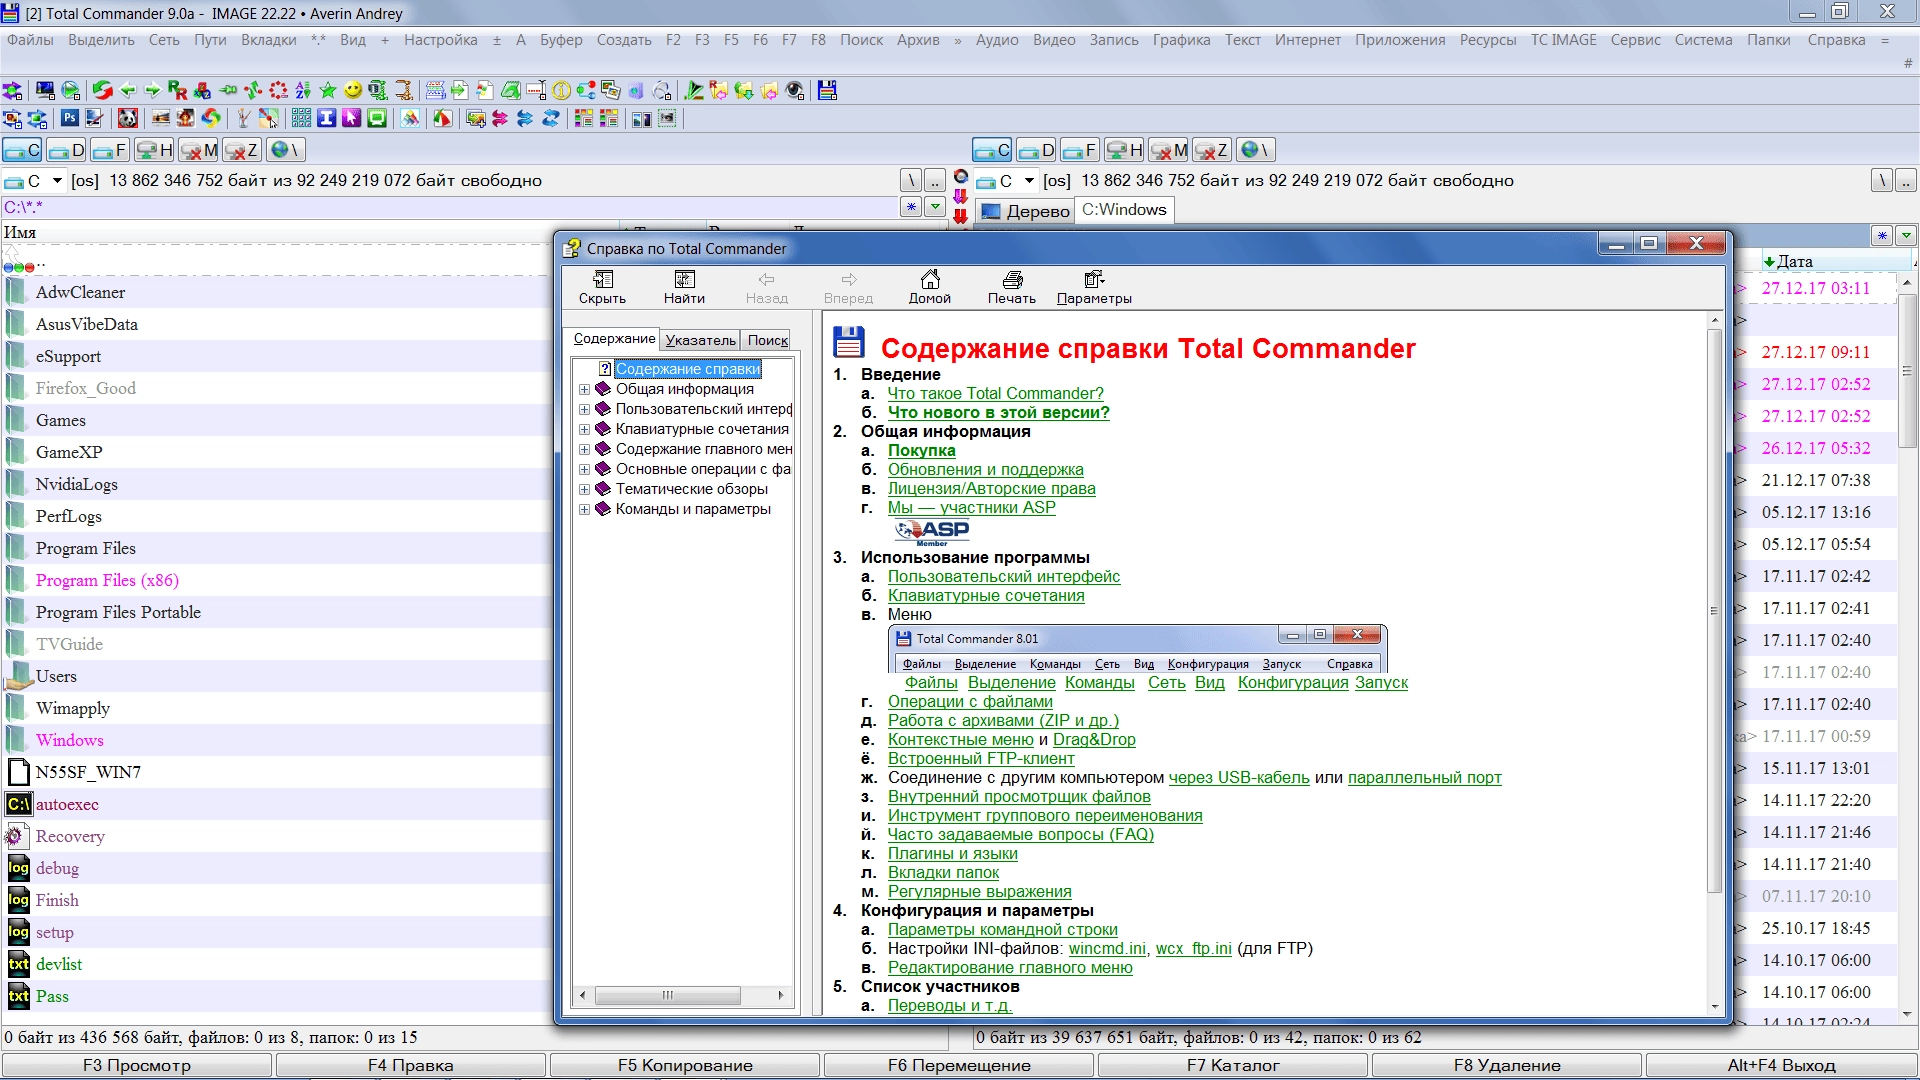The image size is (1920, 1080).
Task: Click the yellow smiley face toolbar icon
Action: 353,91
